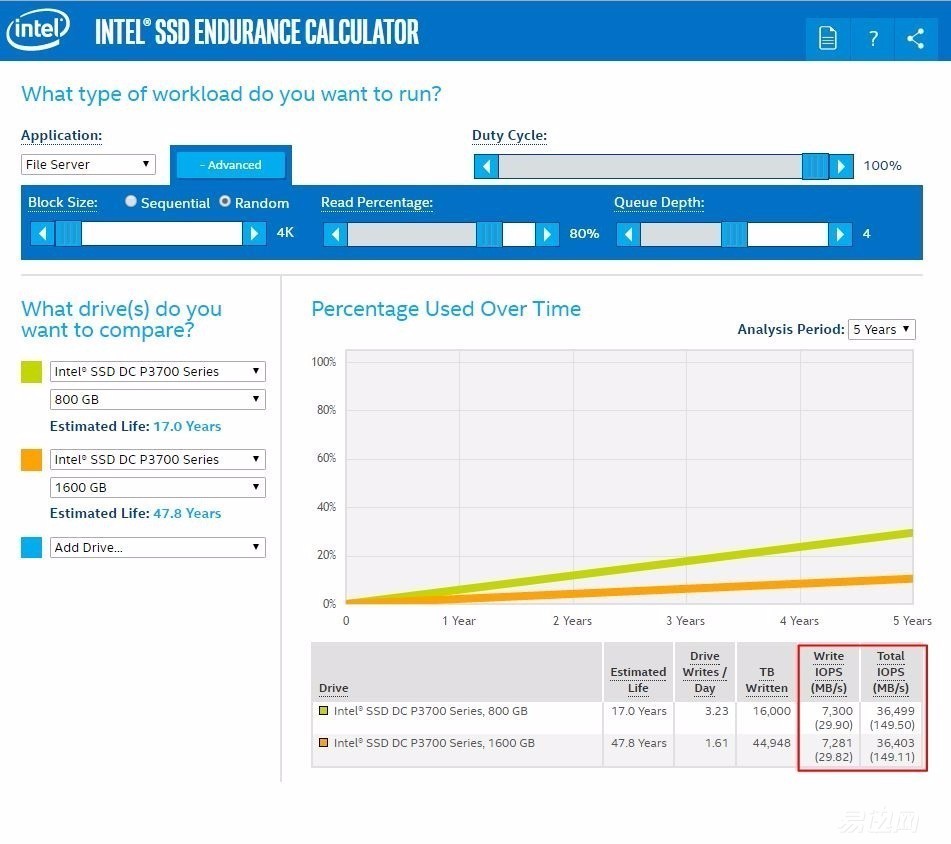The image size is (951, 844).
Task: Open the Analysis Period 5 Years dropdown
Action: 881,329
